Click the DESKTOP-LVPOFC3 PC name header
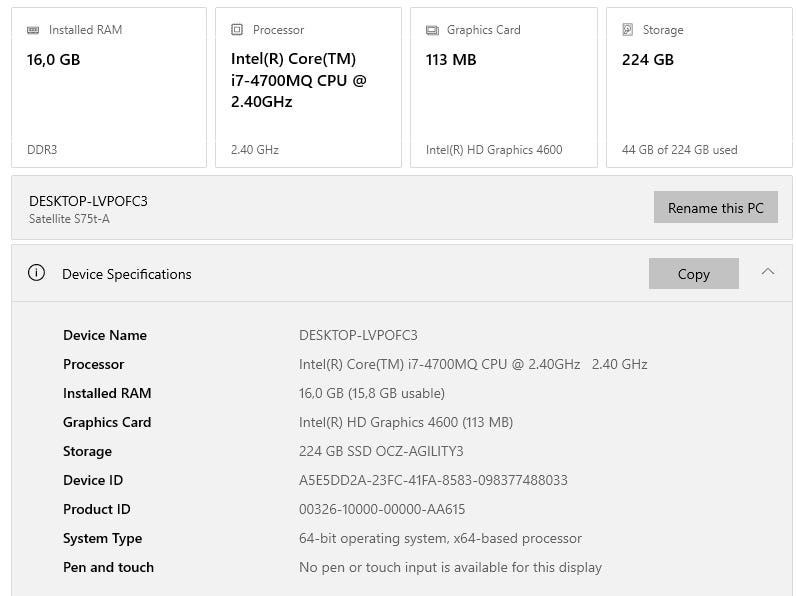 (x=88, y=201)
